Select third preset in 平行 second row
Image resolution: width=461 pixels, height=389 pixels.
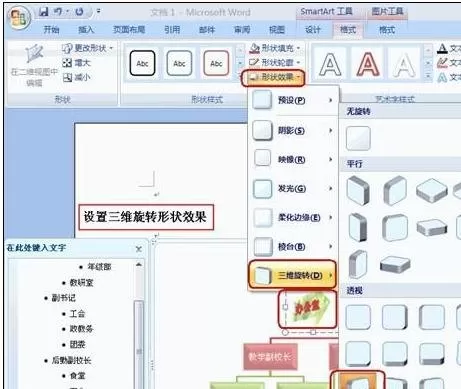point(432,227)
